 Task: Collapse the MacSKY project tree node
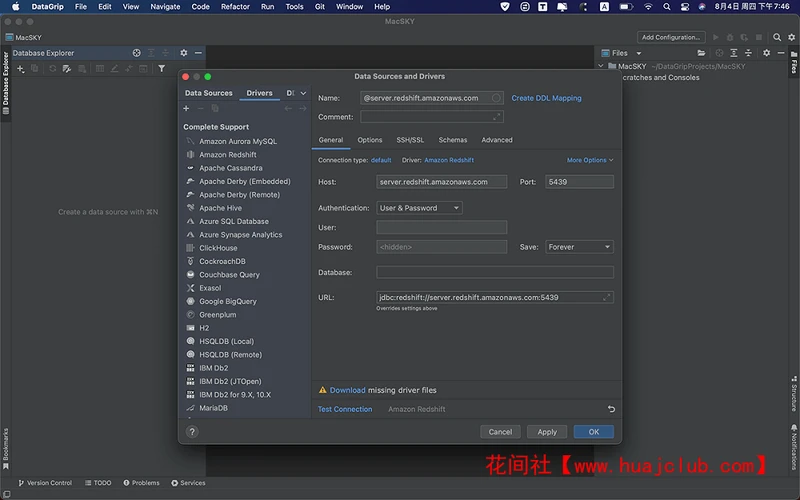[x=601, y=66]
